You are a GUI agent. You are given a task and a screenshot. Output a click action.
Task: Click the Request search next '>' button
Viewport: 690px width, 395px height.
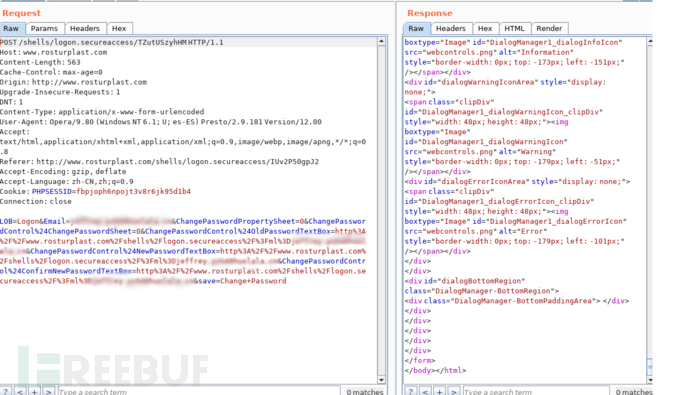[49, 391]
